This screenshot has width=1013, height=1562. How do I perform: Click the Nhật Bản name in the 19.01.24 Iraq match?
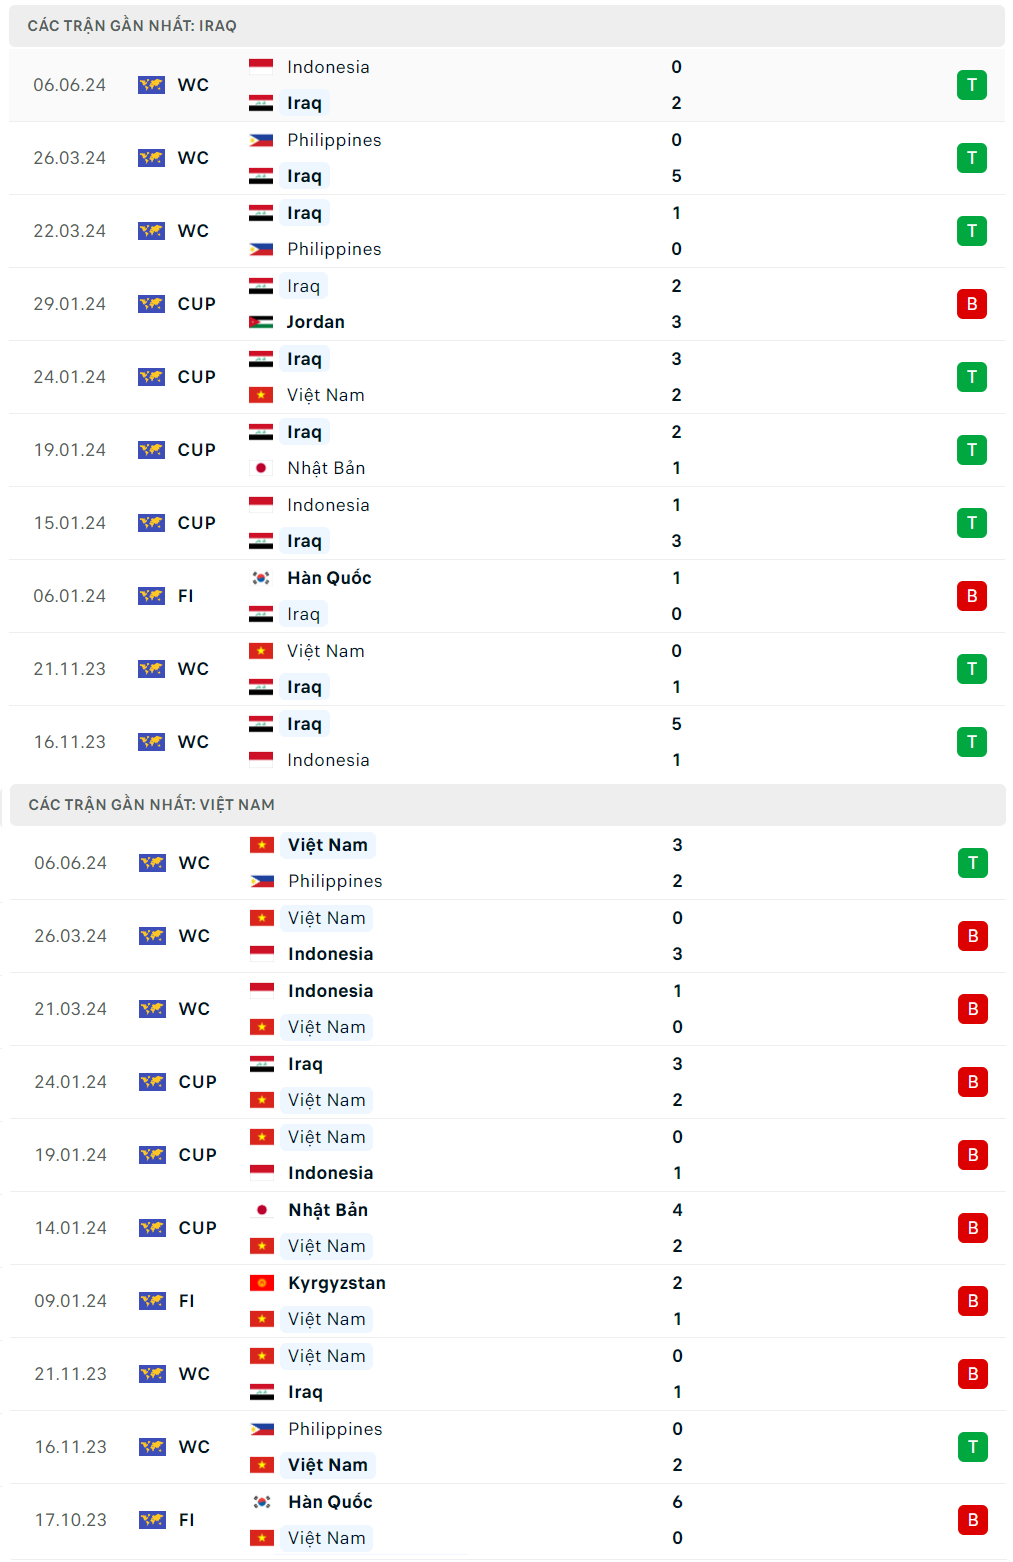tap(326, 468)
